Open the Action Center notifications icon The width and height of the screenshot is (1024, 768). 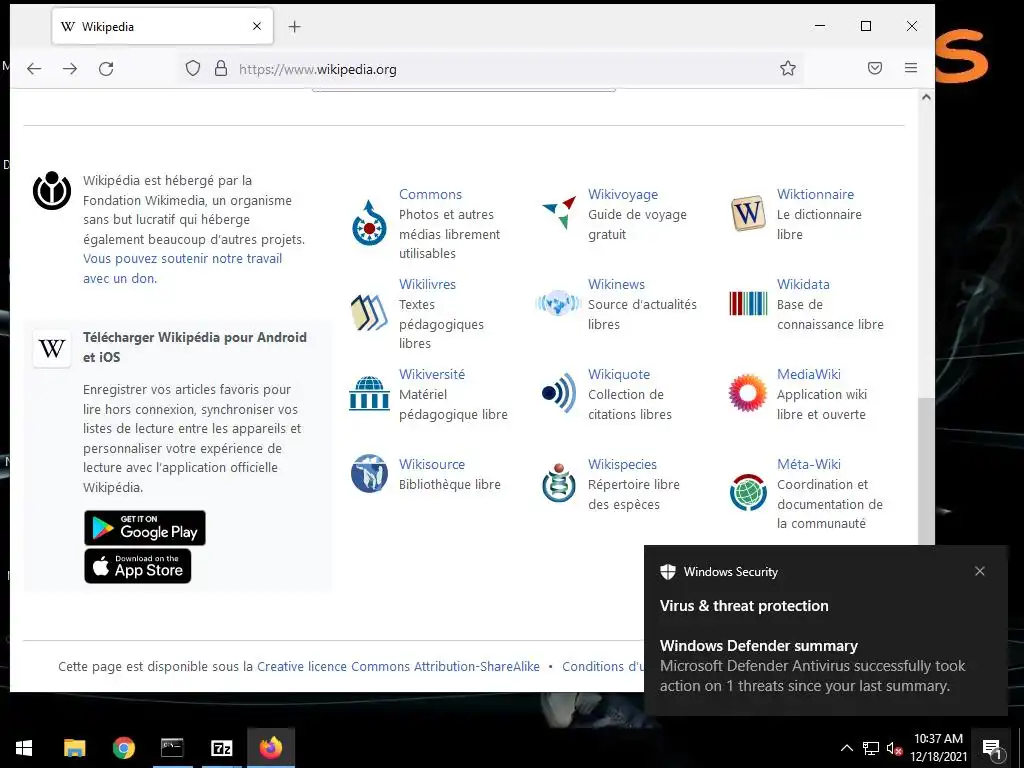(x=992, y=748)
